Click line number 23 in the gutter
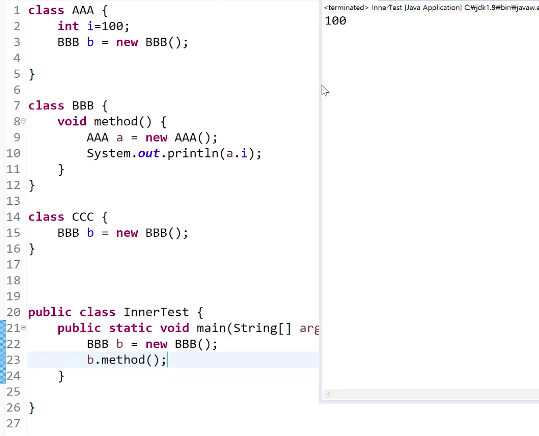 [13, 360]
